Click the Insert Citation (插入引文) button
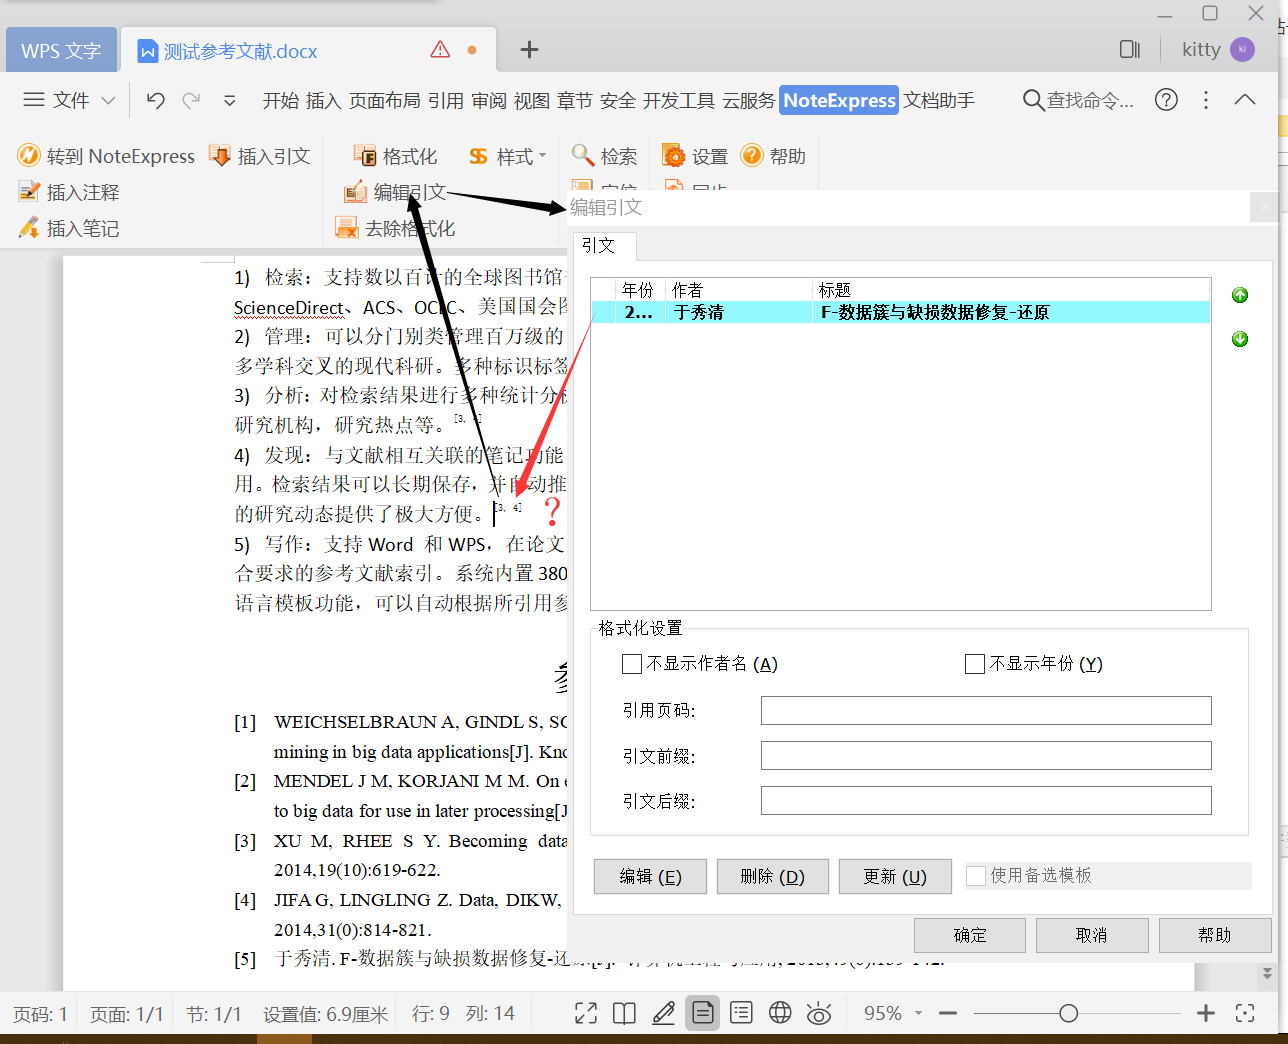Screen dimensions: 1288x1044 click(259, 156)
